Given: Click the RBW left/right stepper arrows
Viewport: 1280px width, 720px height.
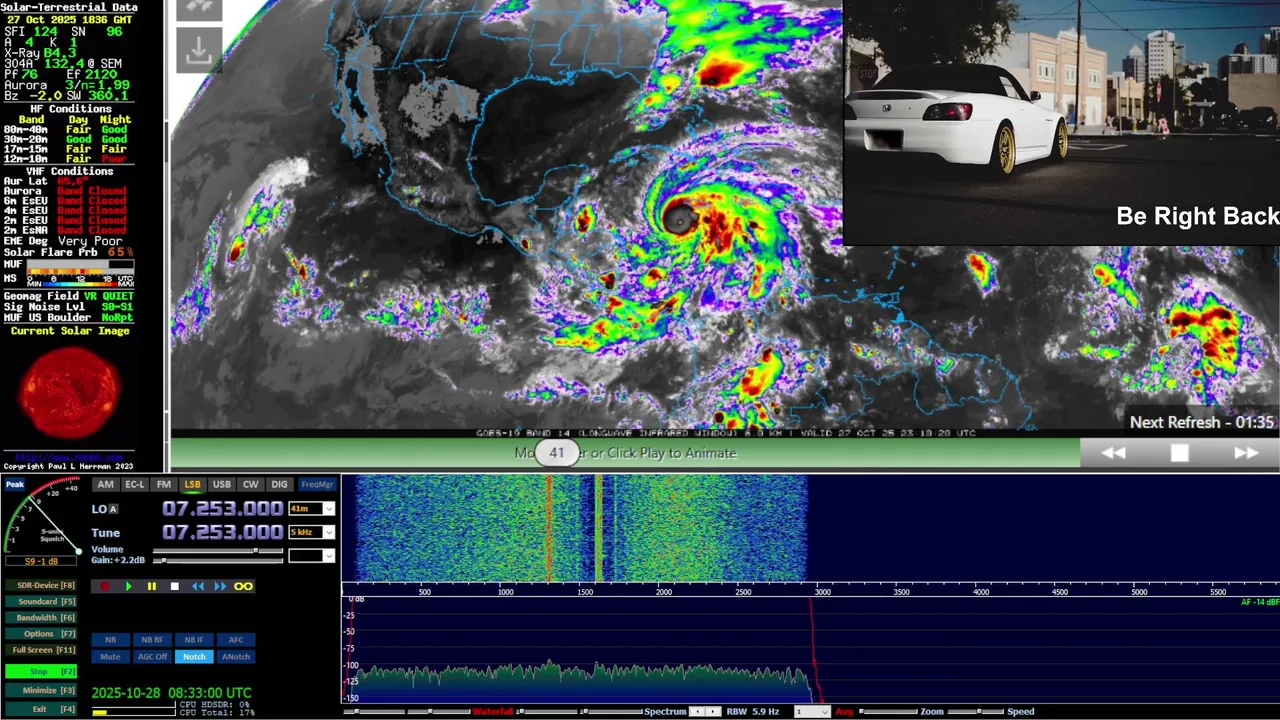Looking at the screenshot, I should [x=705, y=711].
